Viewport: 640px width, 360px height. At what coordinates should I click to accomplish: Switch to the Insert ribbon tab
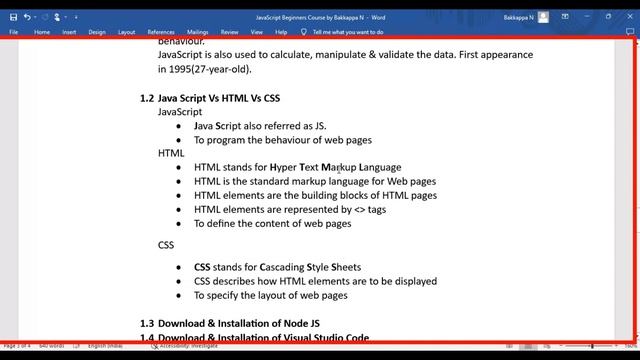[69, 32]
